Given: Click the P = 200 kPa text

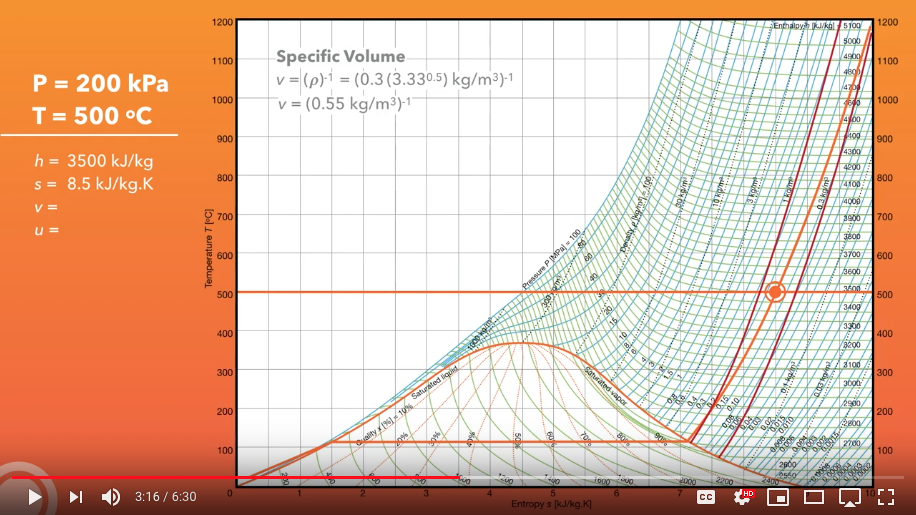Looking at the screenshot, I should click(x=100, y=84).
